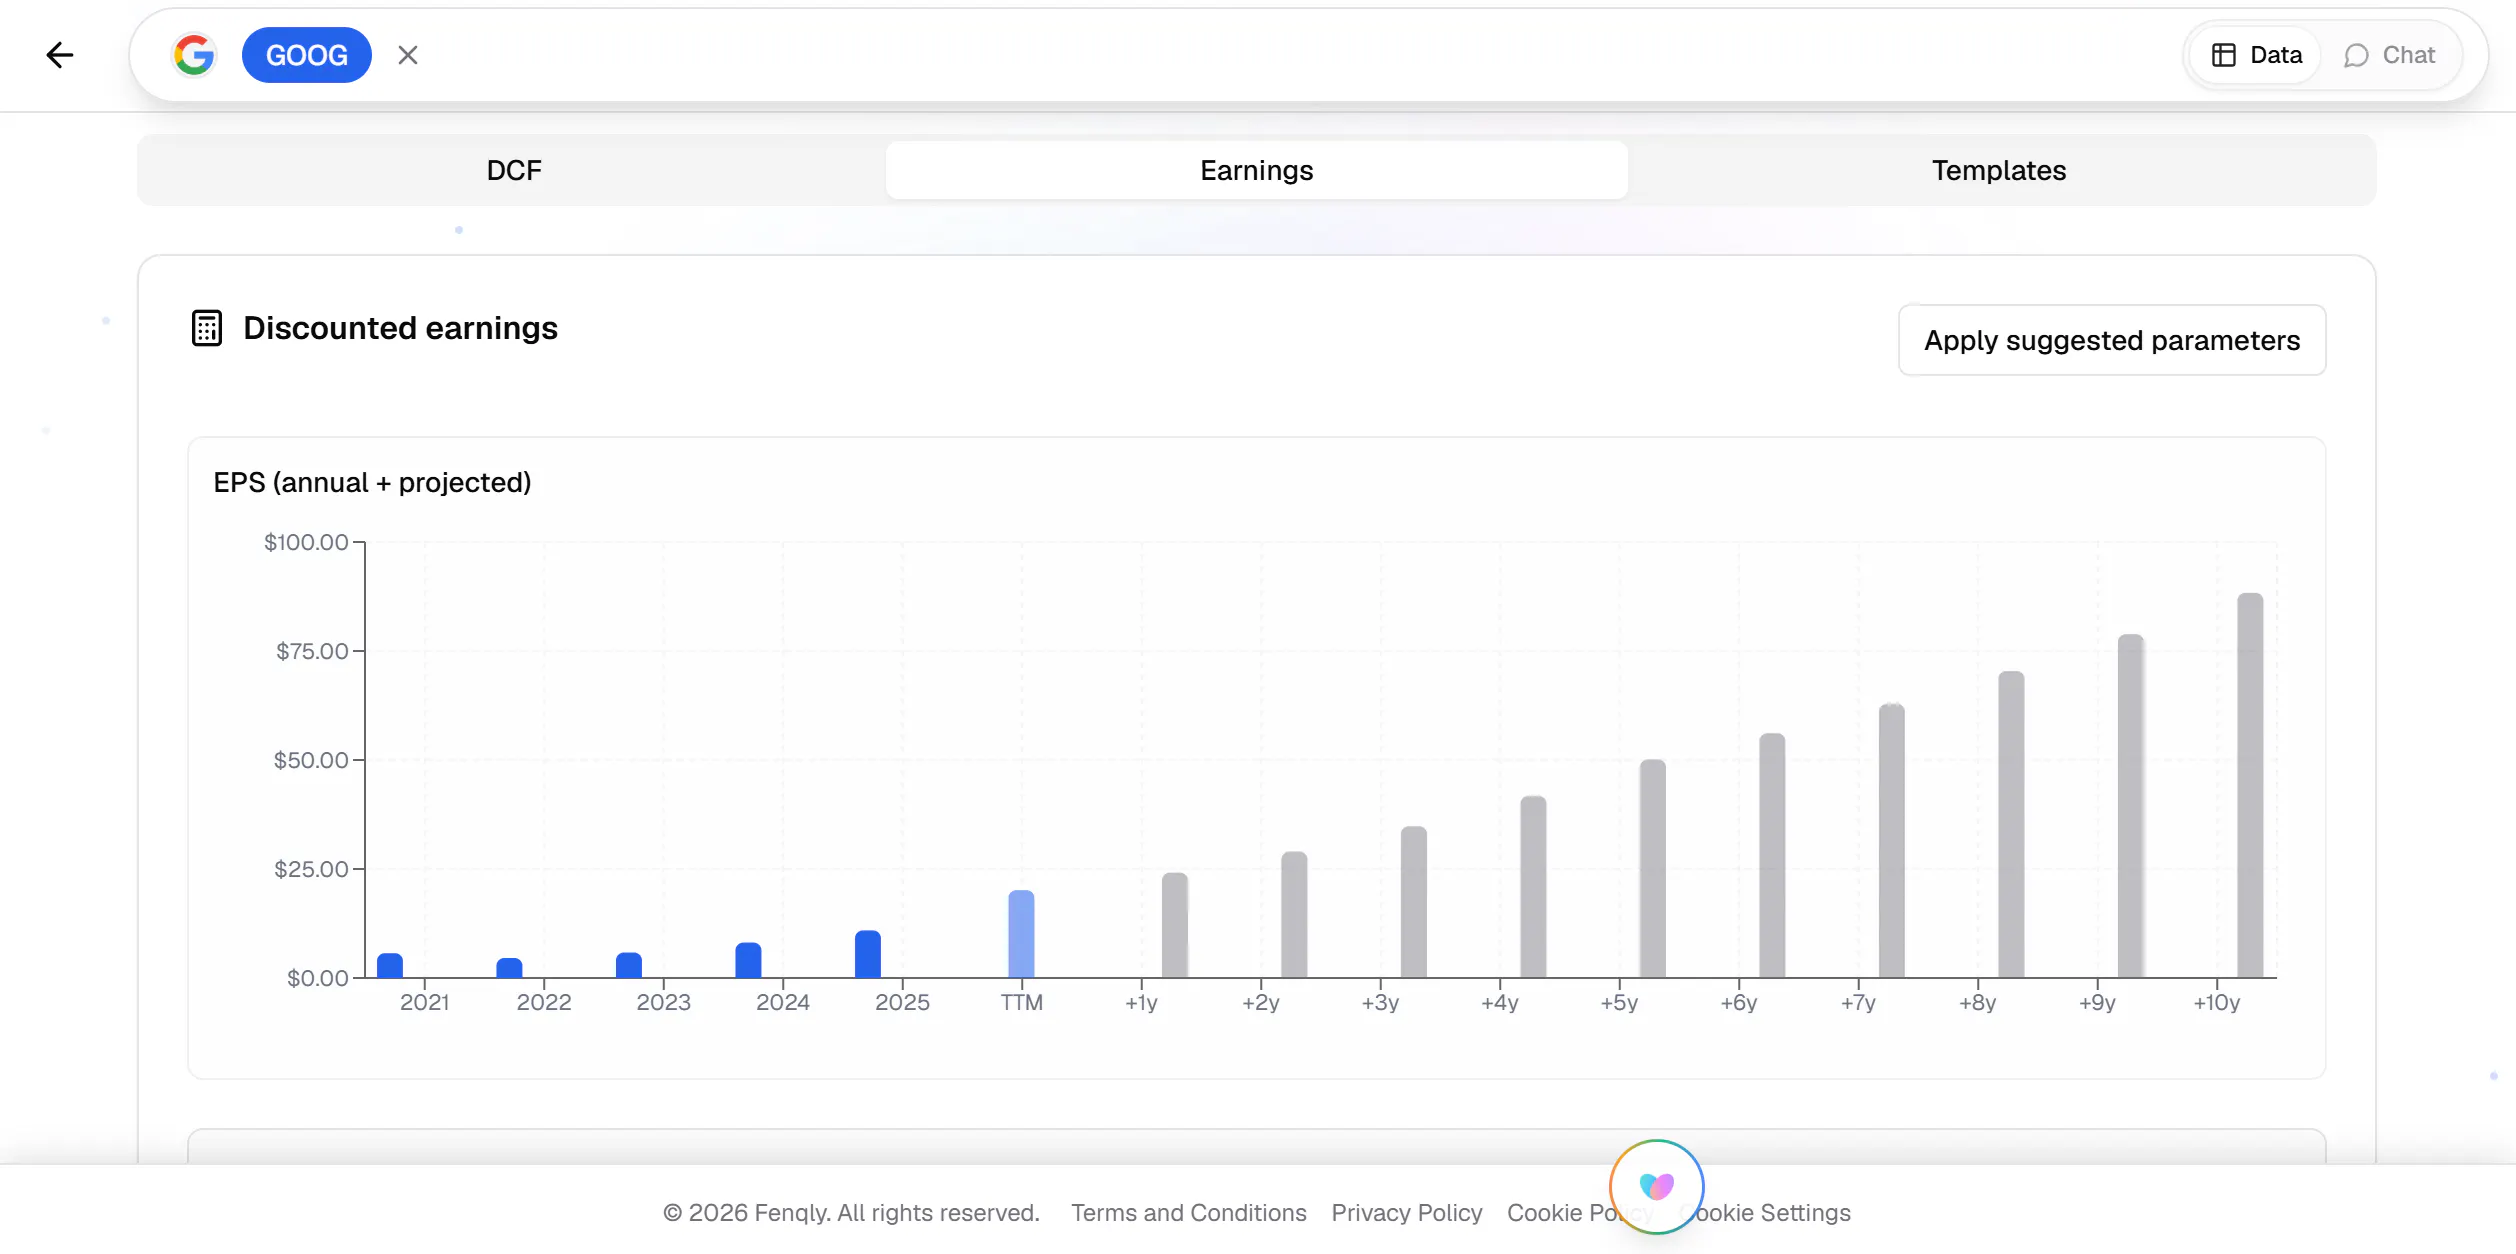Switch to Data view
This screenshot has width=2516, height=1254.
coord(2256,55)
